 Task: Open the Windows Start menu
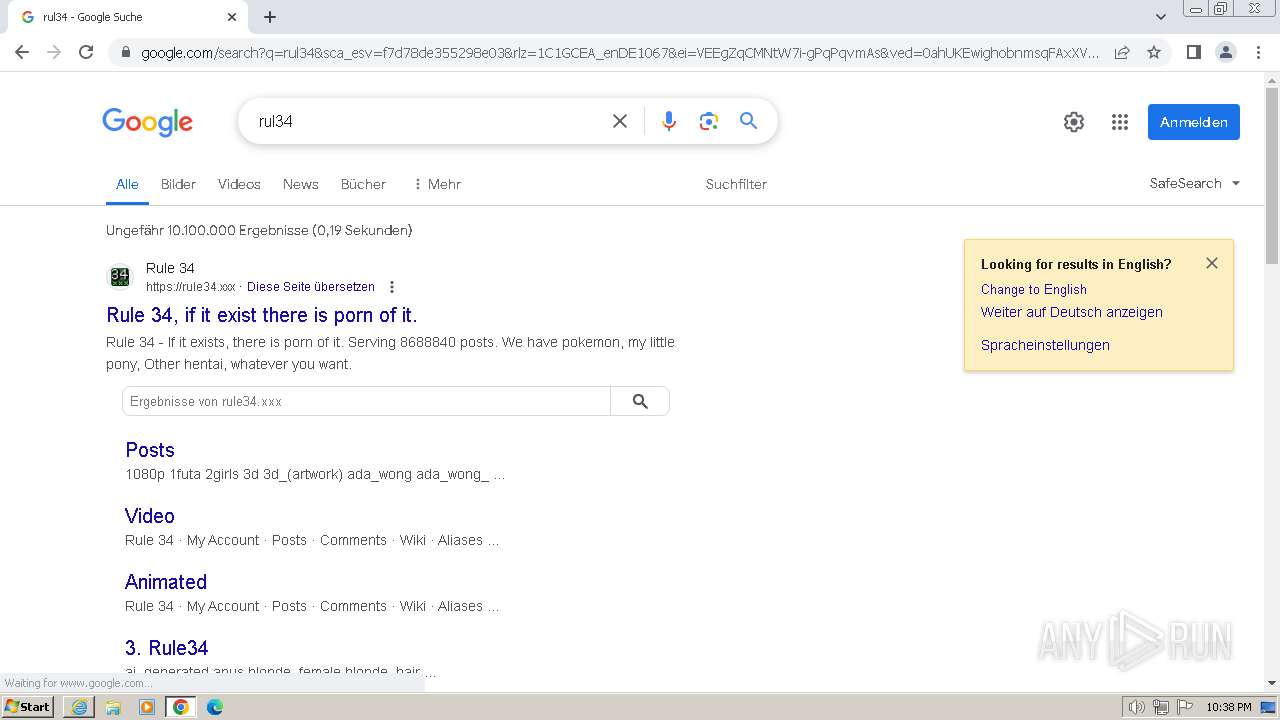pos(28,707)
